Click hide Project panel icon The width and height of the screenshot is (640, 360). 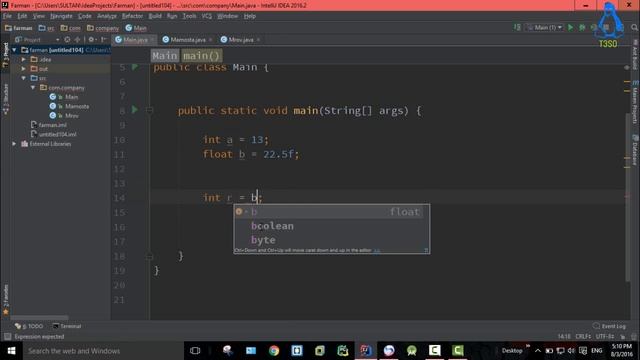(x=104, y=40)
